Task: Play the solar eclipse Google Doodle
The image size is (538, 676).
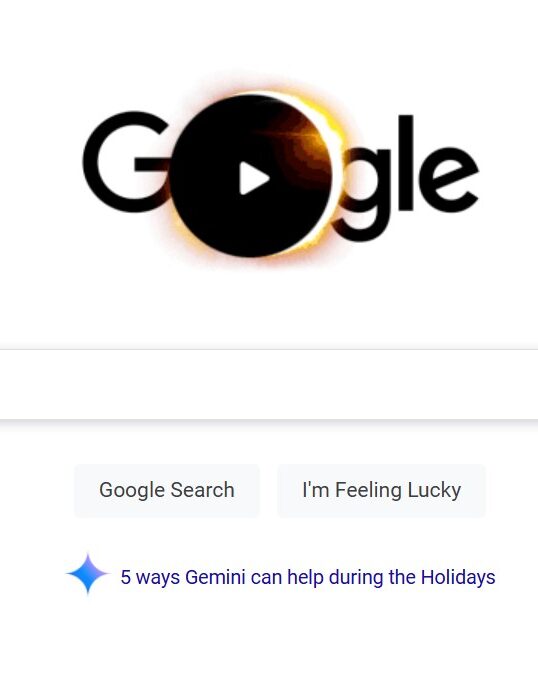Action: pyautogui.click(x=254, y=178)
